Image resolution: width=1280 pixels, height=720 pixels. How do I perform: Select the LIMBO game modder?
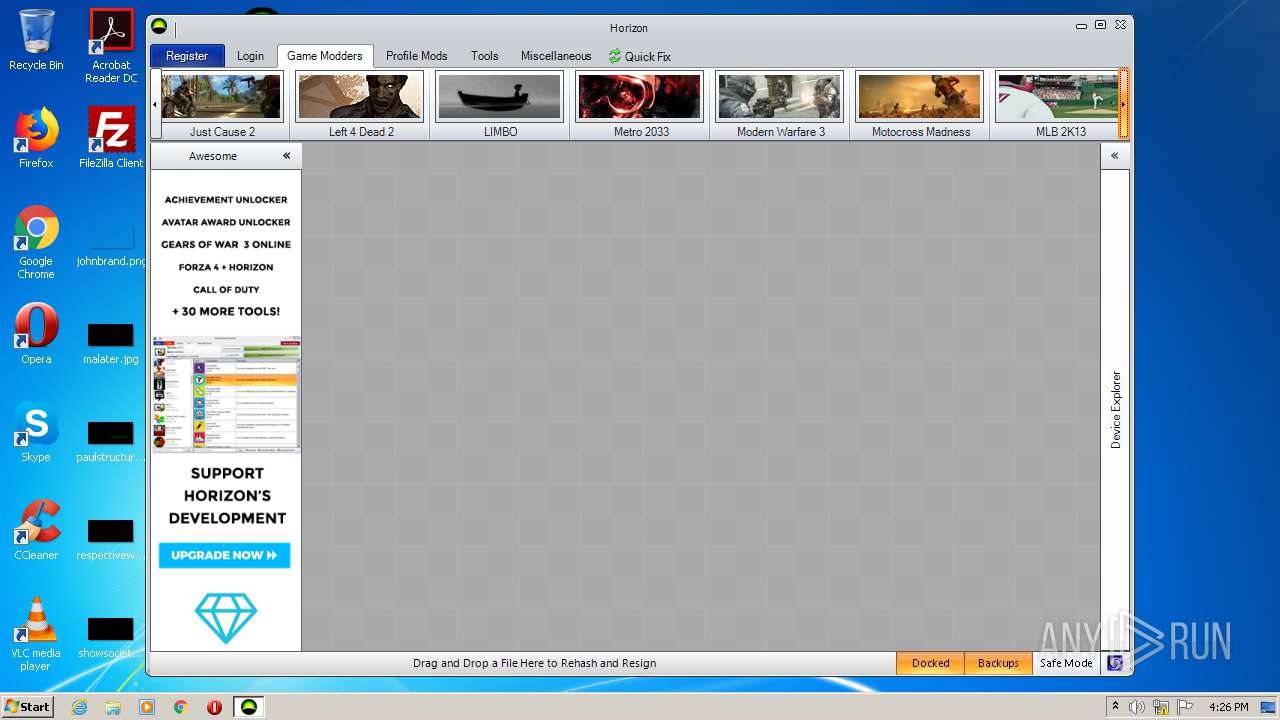(x=500, y=105)
